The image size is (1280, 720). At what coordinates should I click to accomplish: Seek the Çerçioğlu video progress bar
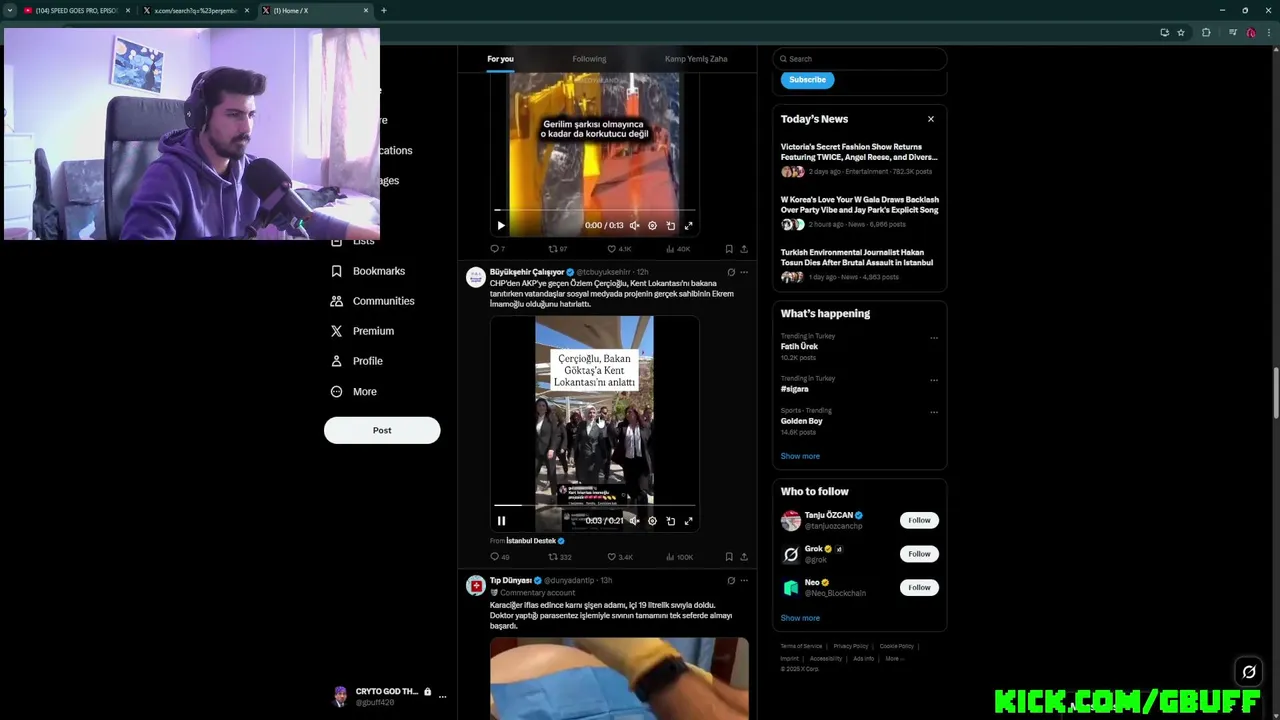[595, 505]
